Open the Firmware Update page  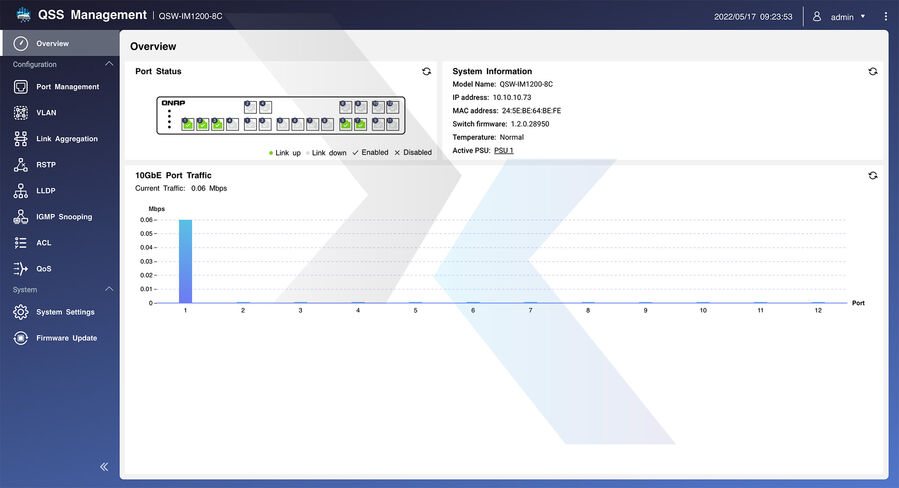coord(66,338)
